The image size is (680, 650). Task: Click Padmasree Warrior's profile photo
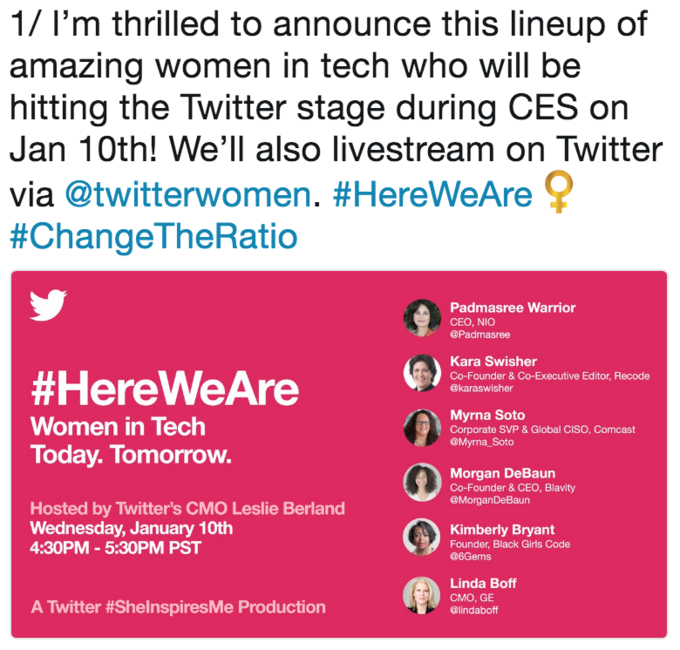click(422, 318)
